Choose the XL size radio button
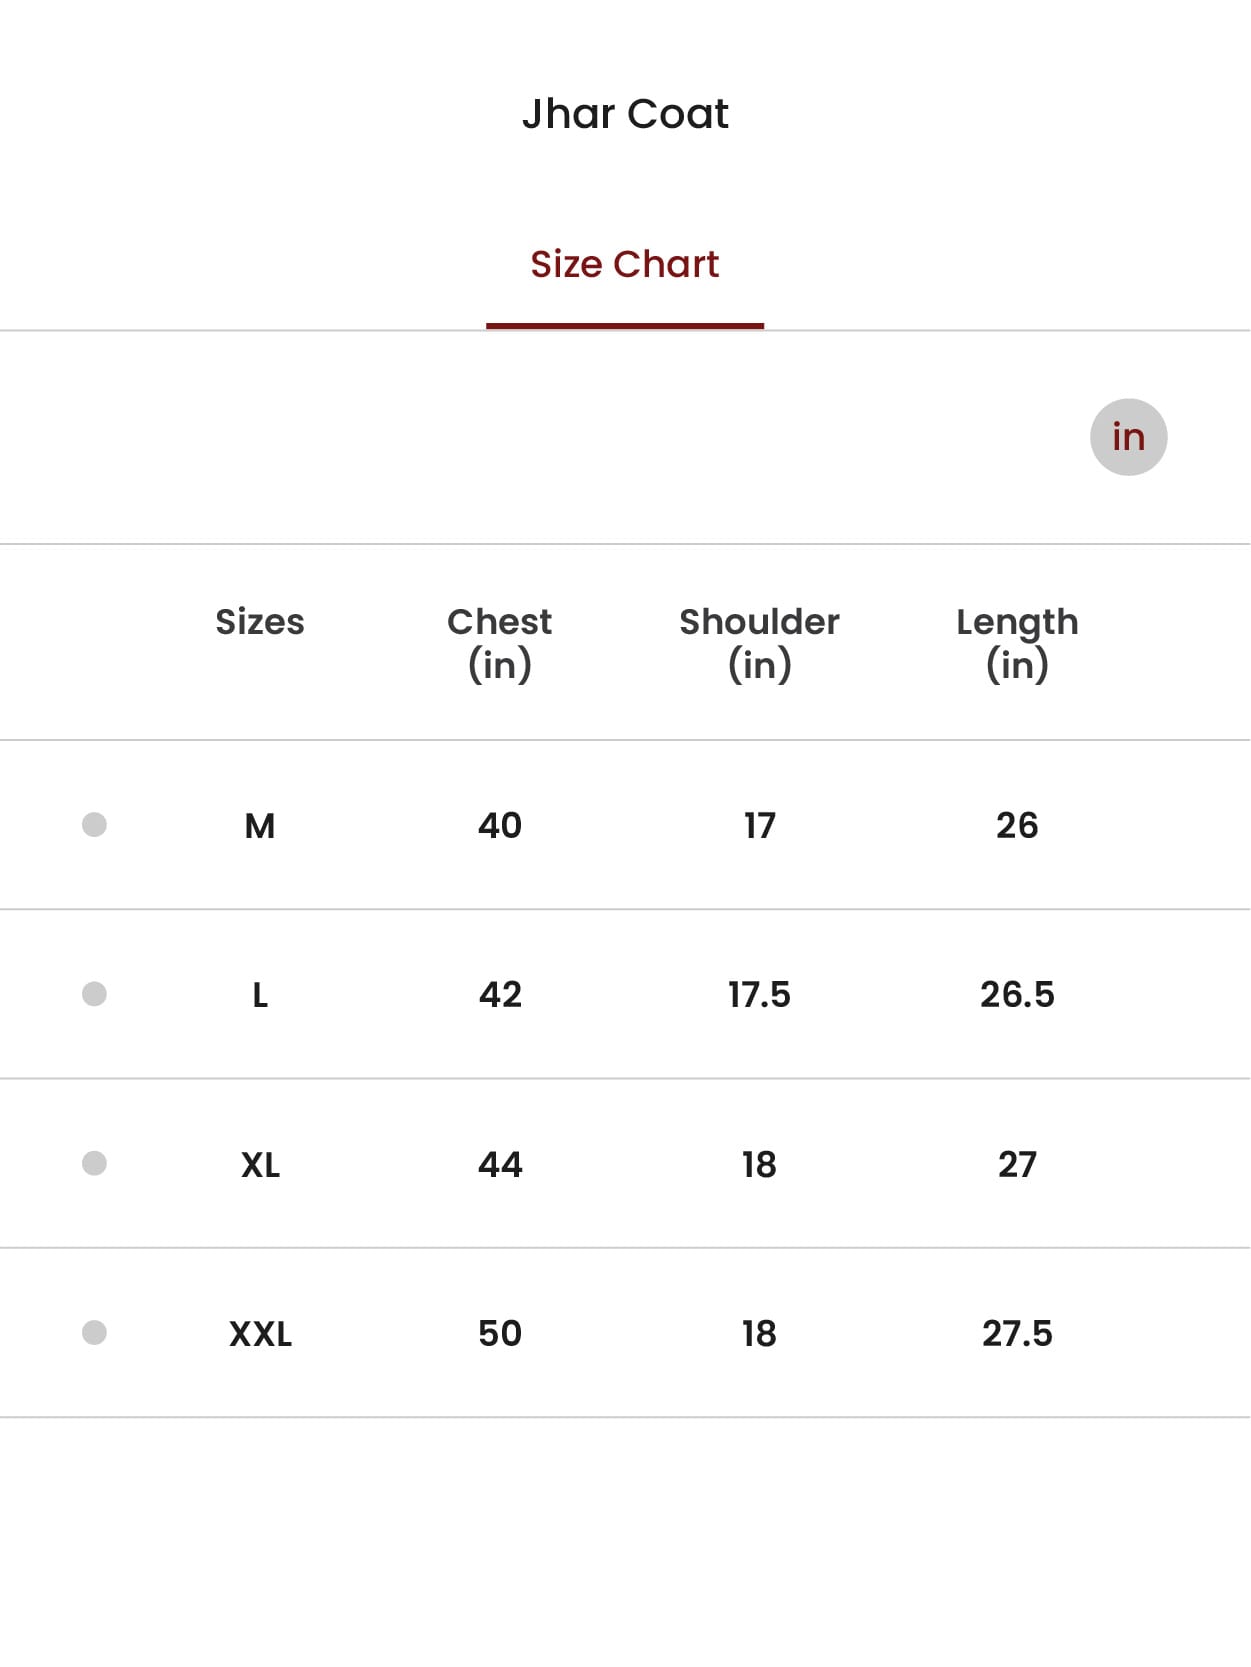Viewport: 1251px width, 1667px height. click(x=94, y=1163)
